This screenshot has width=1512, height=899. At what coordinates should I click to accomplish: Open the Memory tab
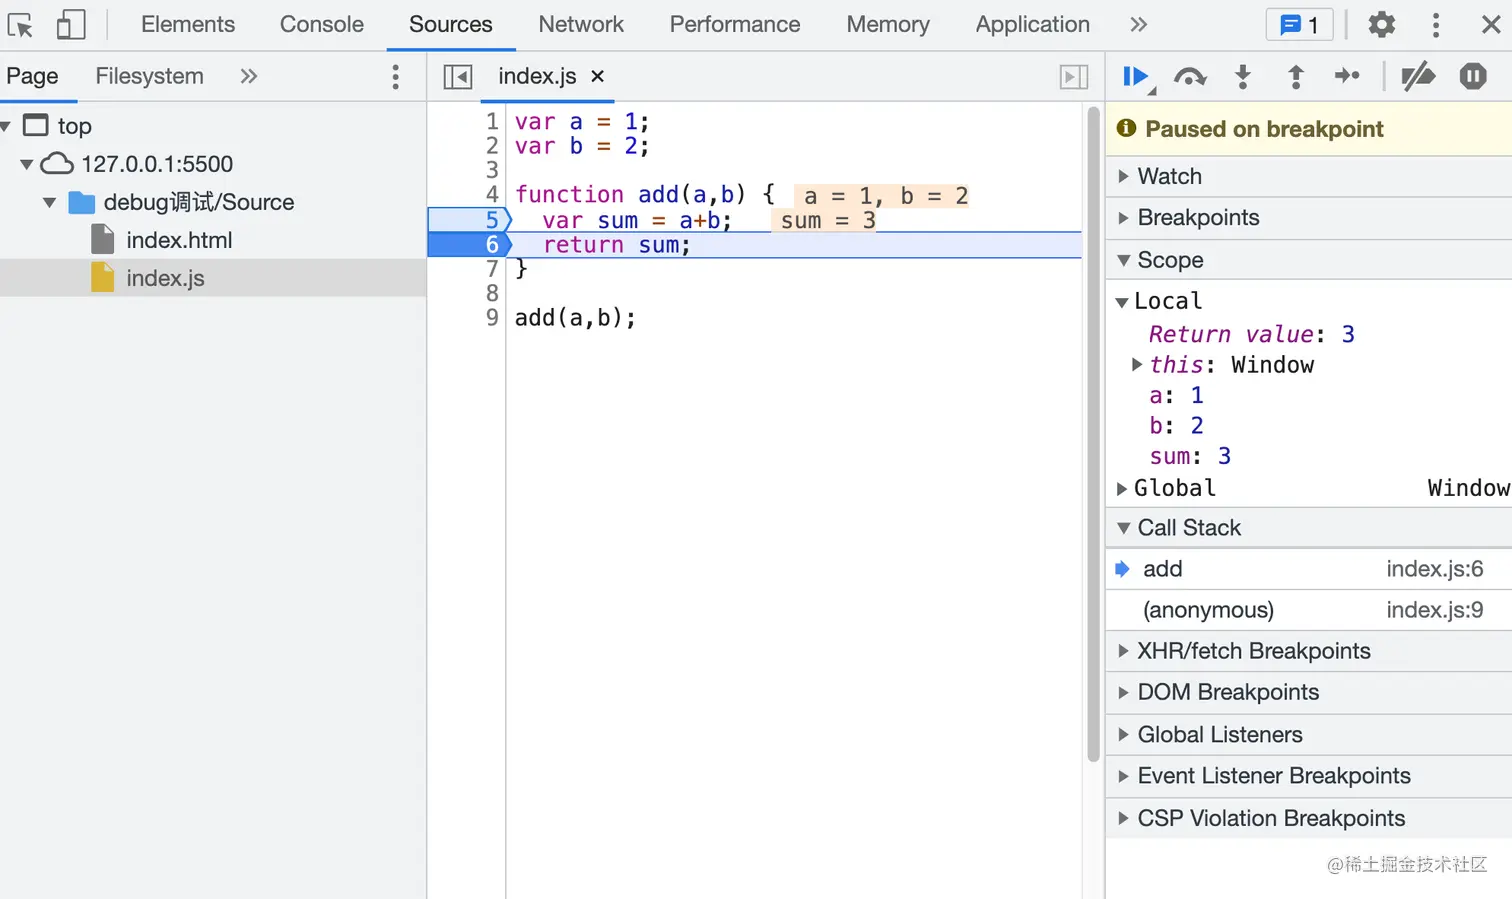[x=888, y=24]
